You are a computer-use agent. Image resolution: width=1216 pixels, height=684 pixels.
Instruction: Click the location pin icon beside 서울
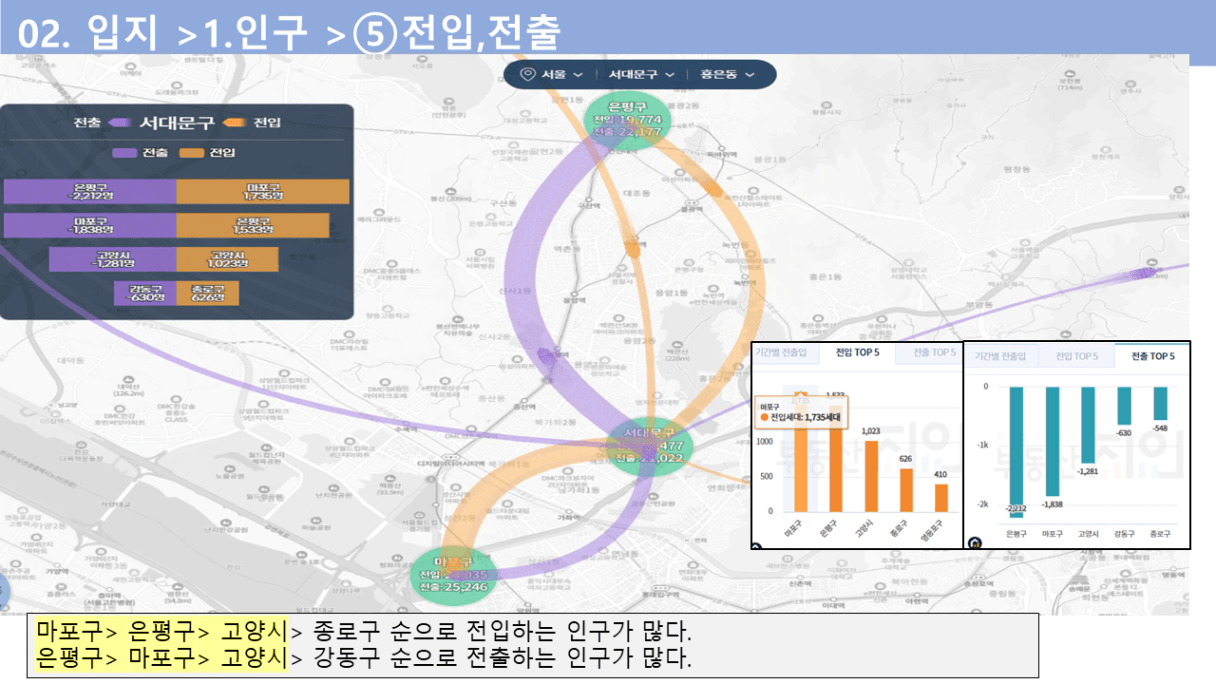point(528,75)
